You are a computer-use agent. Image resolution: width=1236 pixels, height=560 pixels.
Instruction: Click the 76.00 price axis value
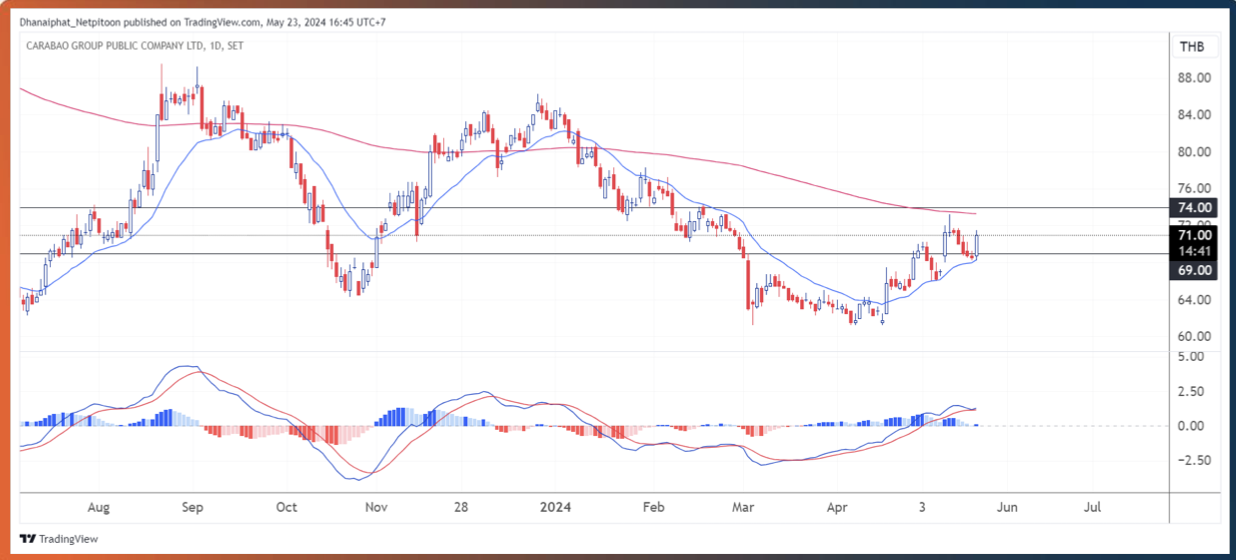pos(1196,188)
